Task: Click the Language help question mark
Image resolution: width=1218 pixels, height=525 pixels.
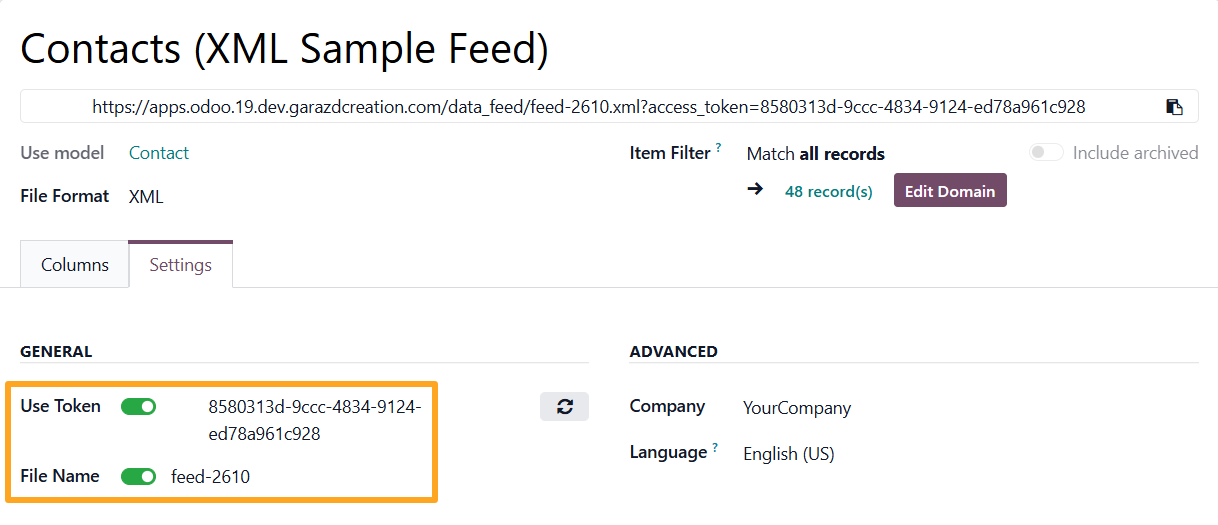Action: click(715, 449)
